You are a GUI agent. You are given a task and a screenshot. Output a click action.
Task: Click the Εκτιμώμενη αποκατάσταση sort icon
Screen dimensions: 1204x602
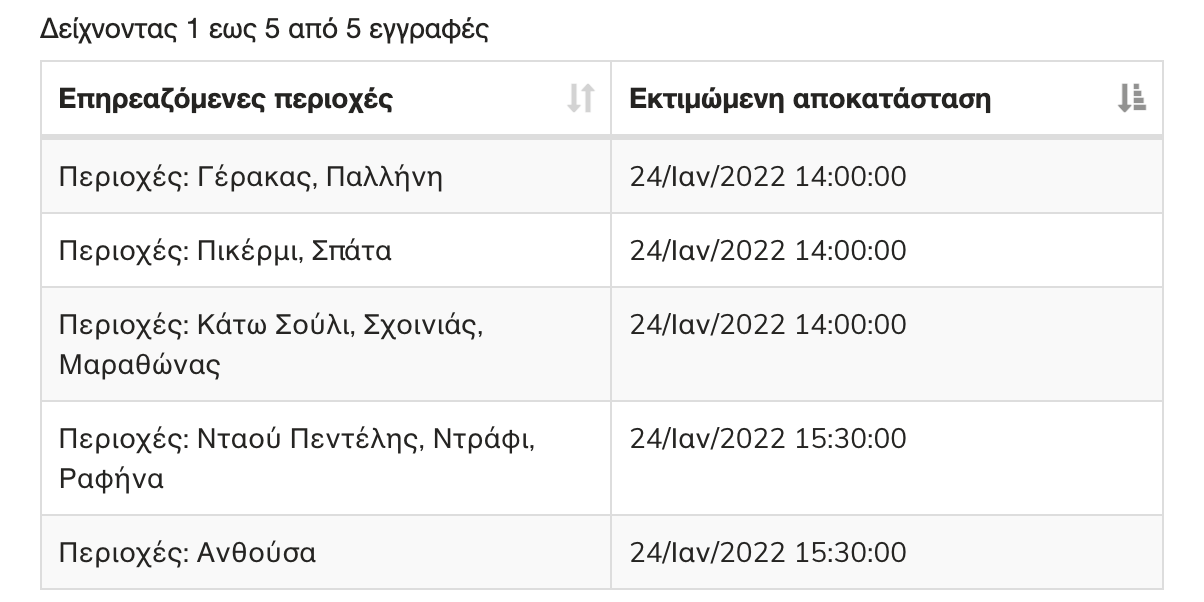tap(1132, 98)
